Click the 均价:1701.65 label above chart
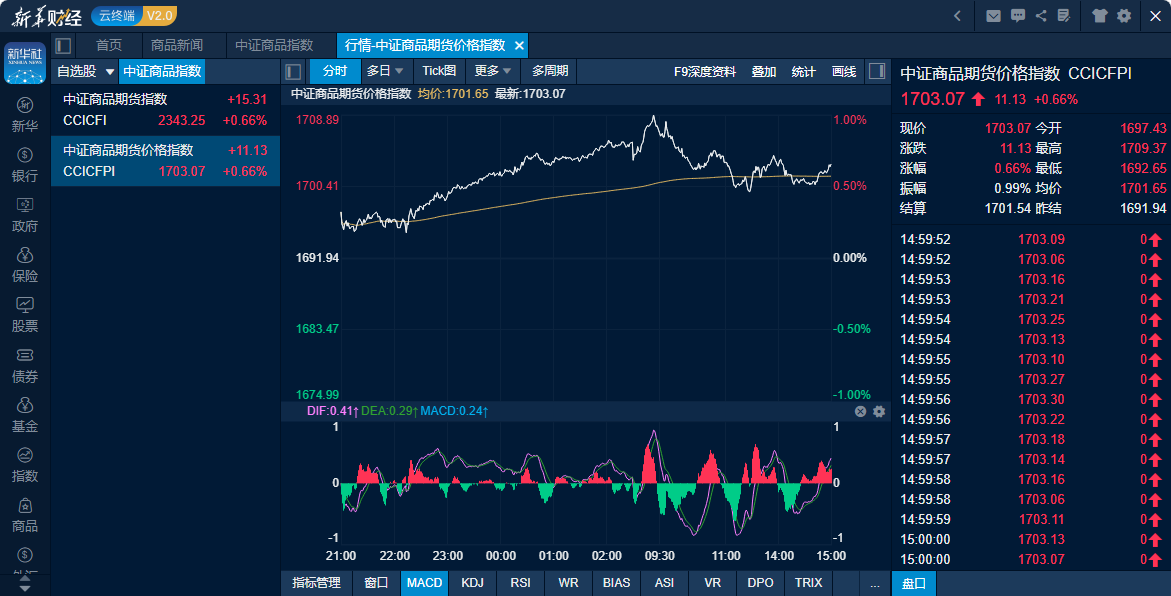This screenshot has width=1171, height=596. (453, 94)
